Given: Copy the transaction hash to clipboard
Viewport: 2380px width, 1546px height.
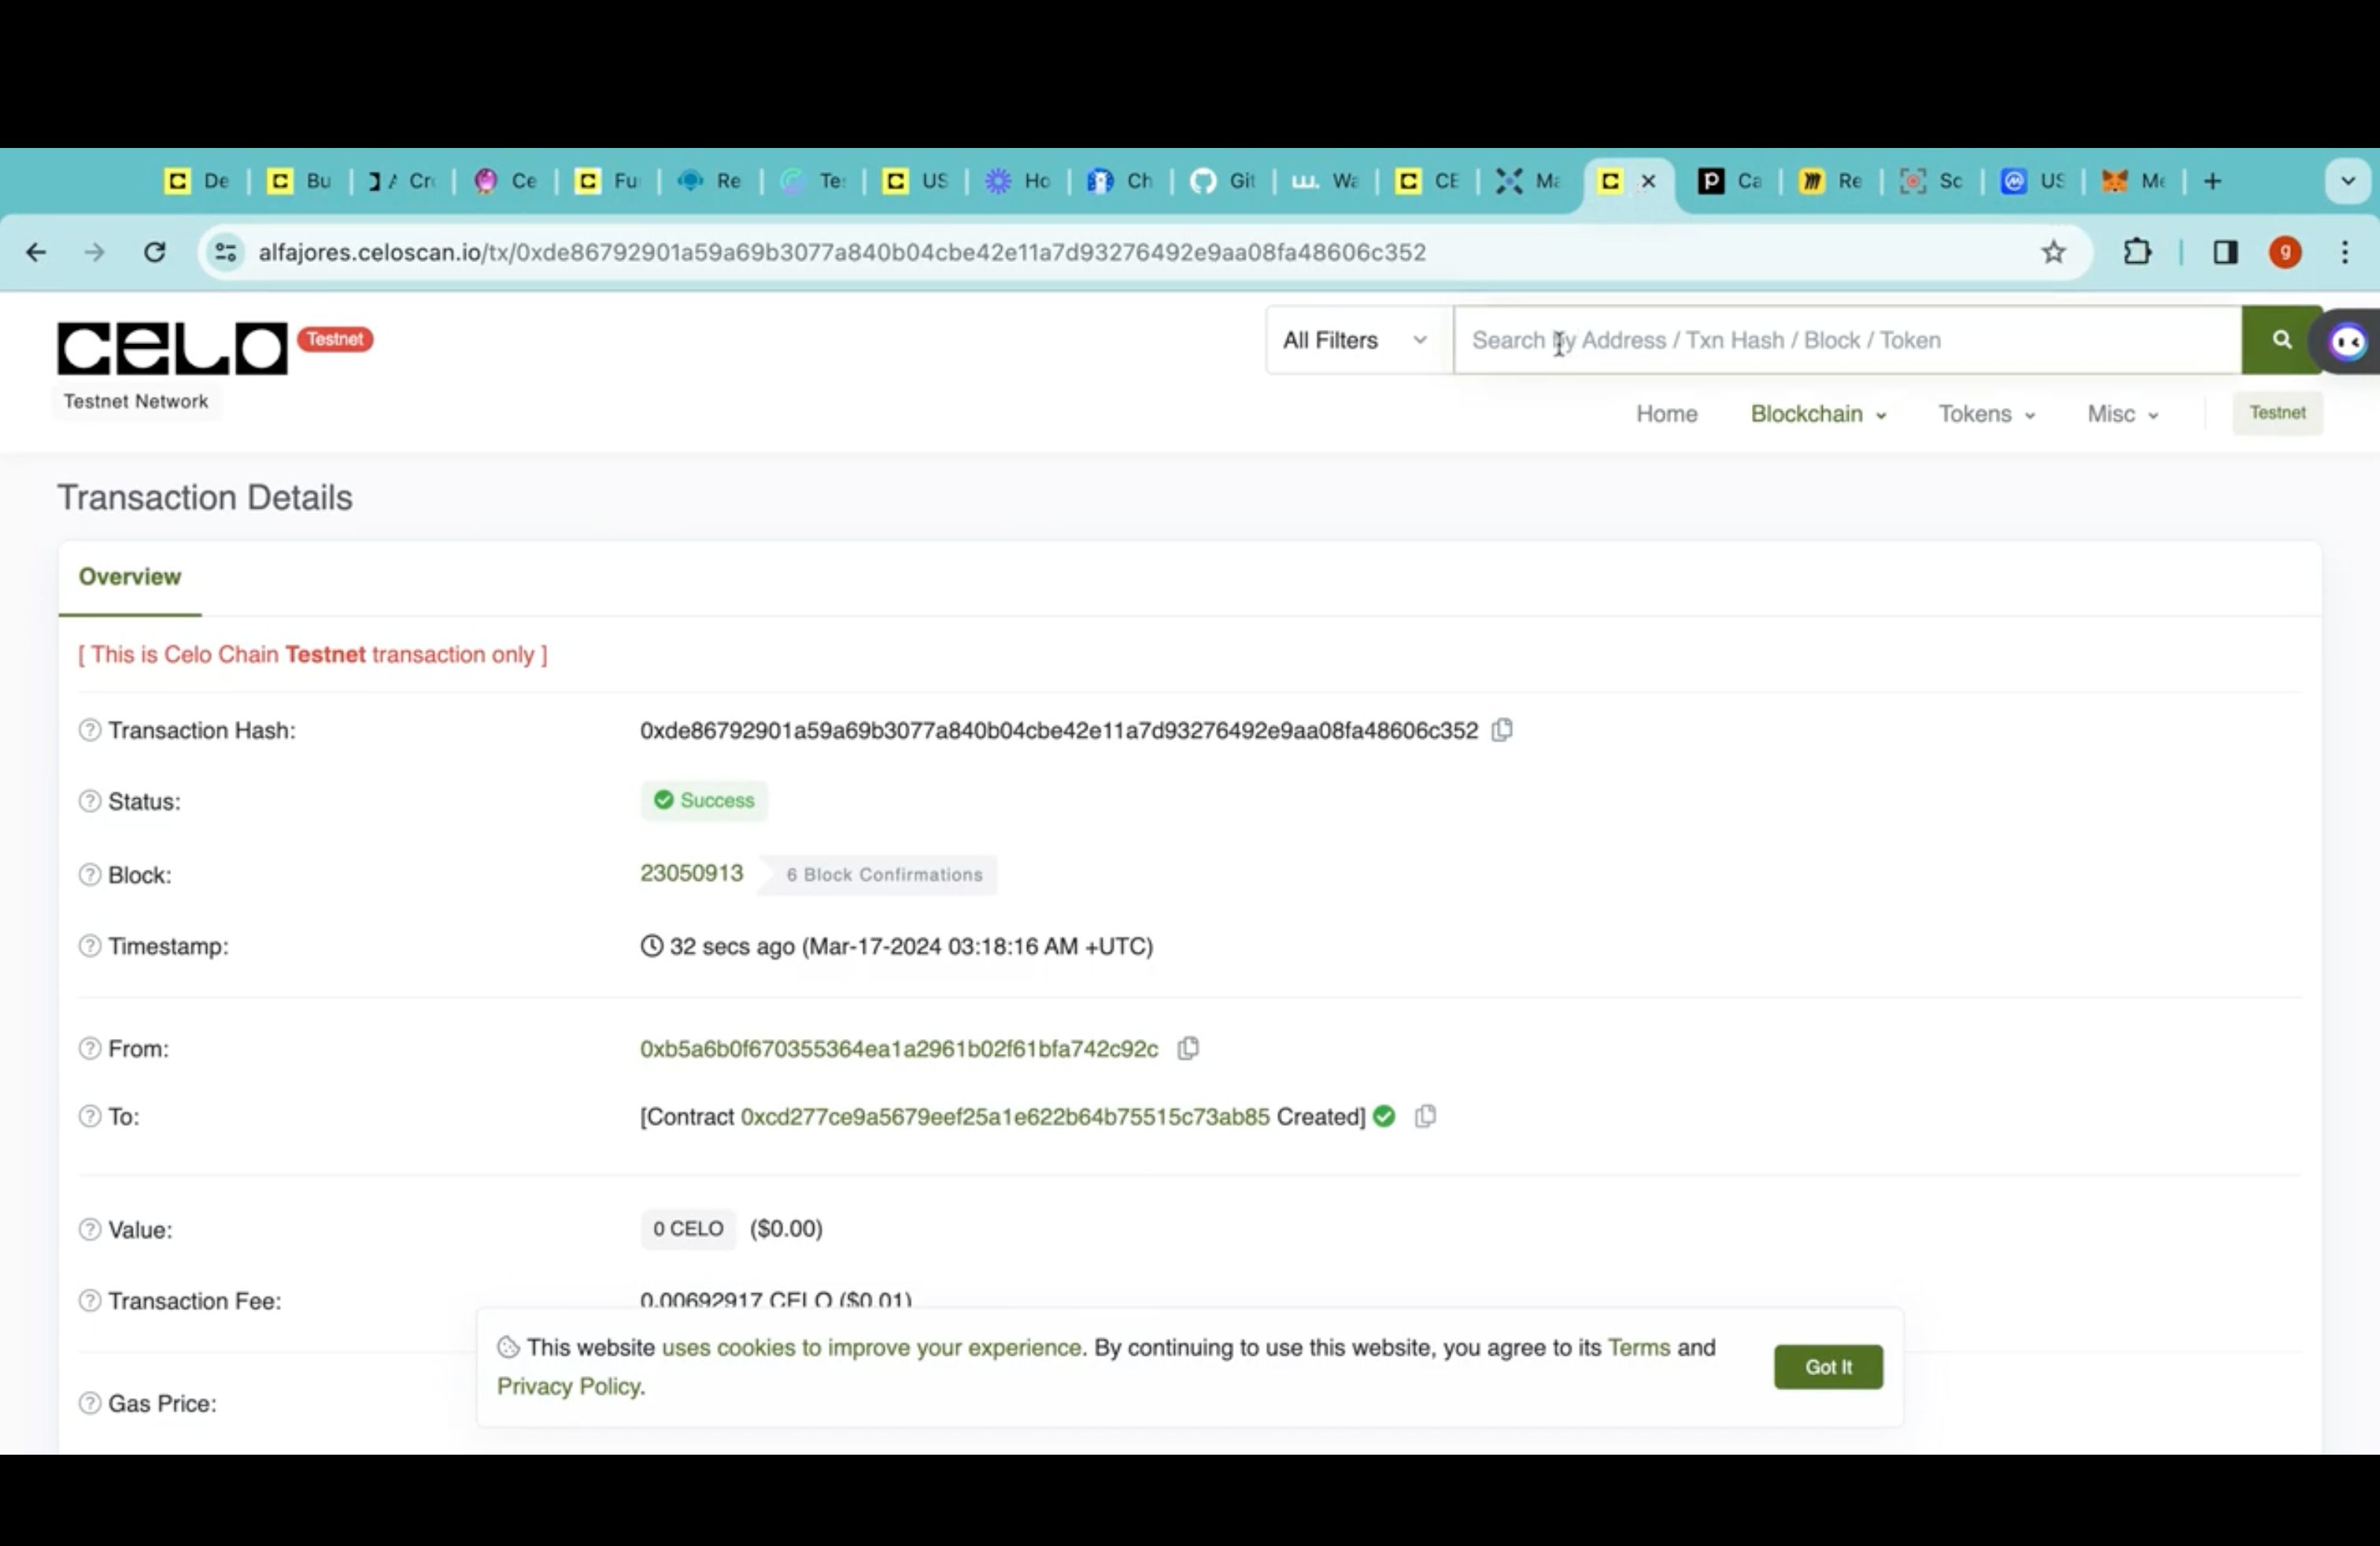Looking at the screenshot, I should click(x=1502, y=730).
